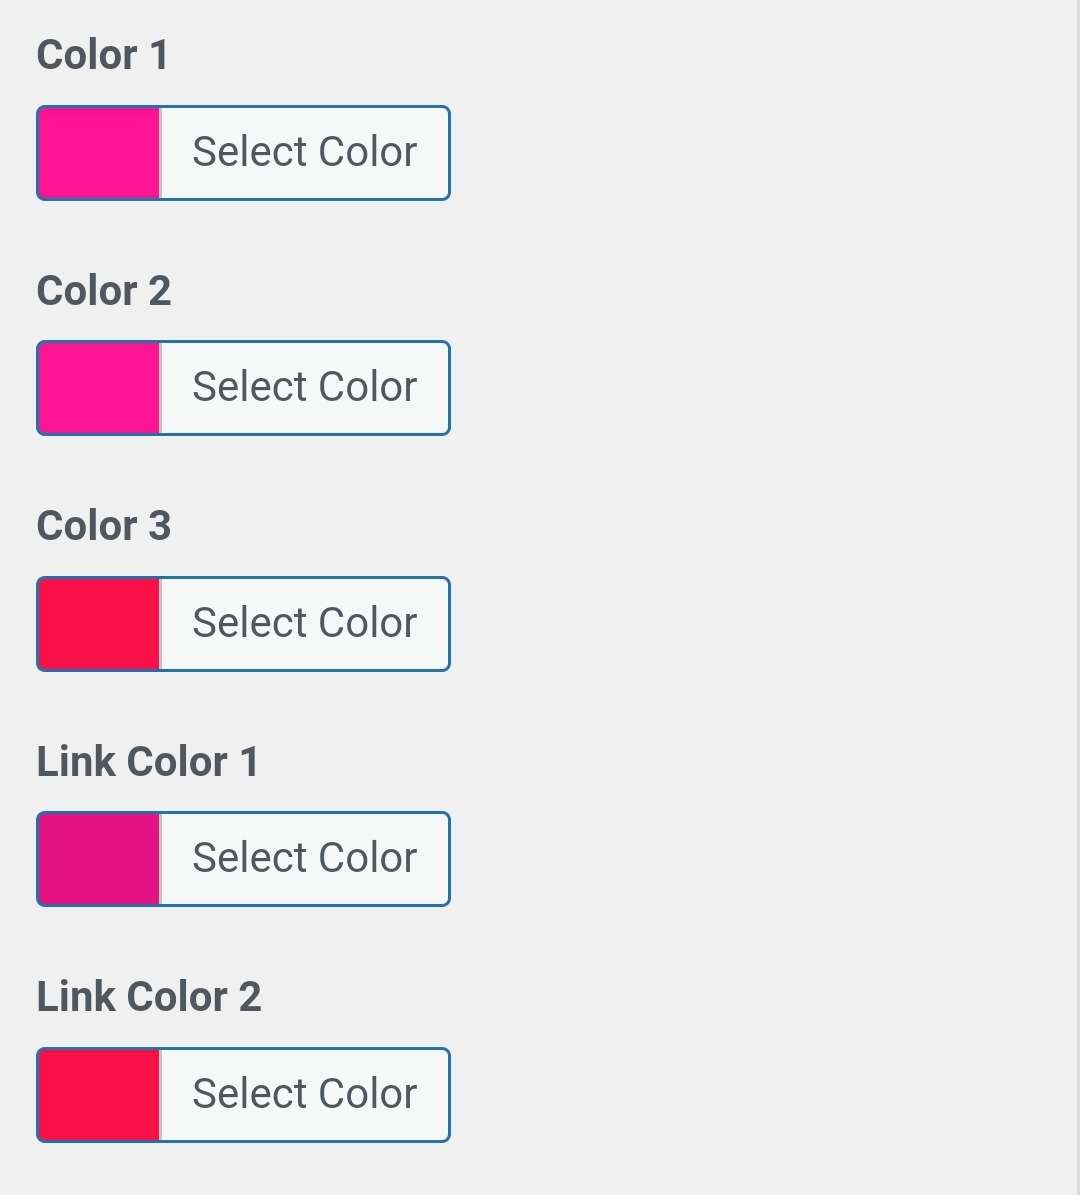This screenshot has height=1195, width=1080.
Task: Click the "Color 3" heading label
Action: point(104,526)
